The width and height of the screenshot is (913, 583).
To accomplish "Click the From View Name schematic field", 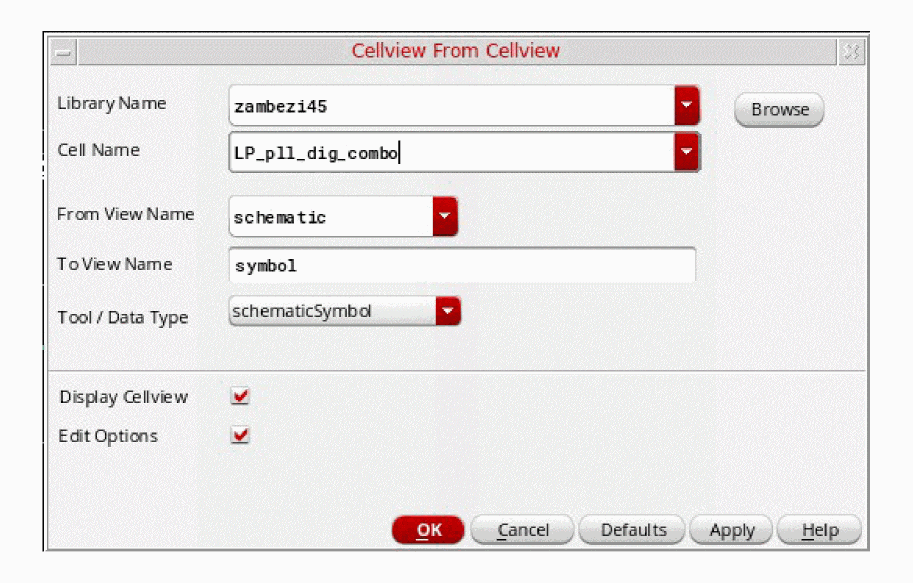I will pyautogui.click(x=330, y=217).
